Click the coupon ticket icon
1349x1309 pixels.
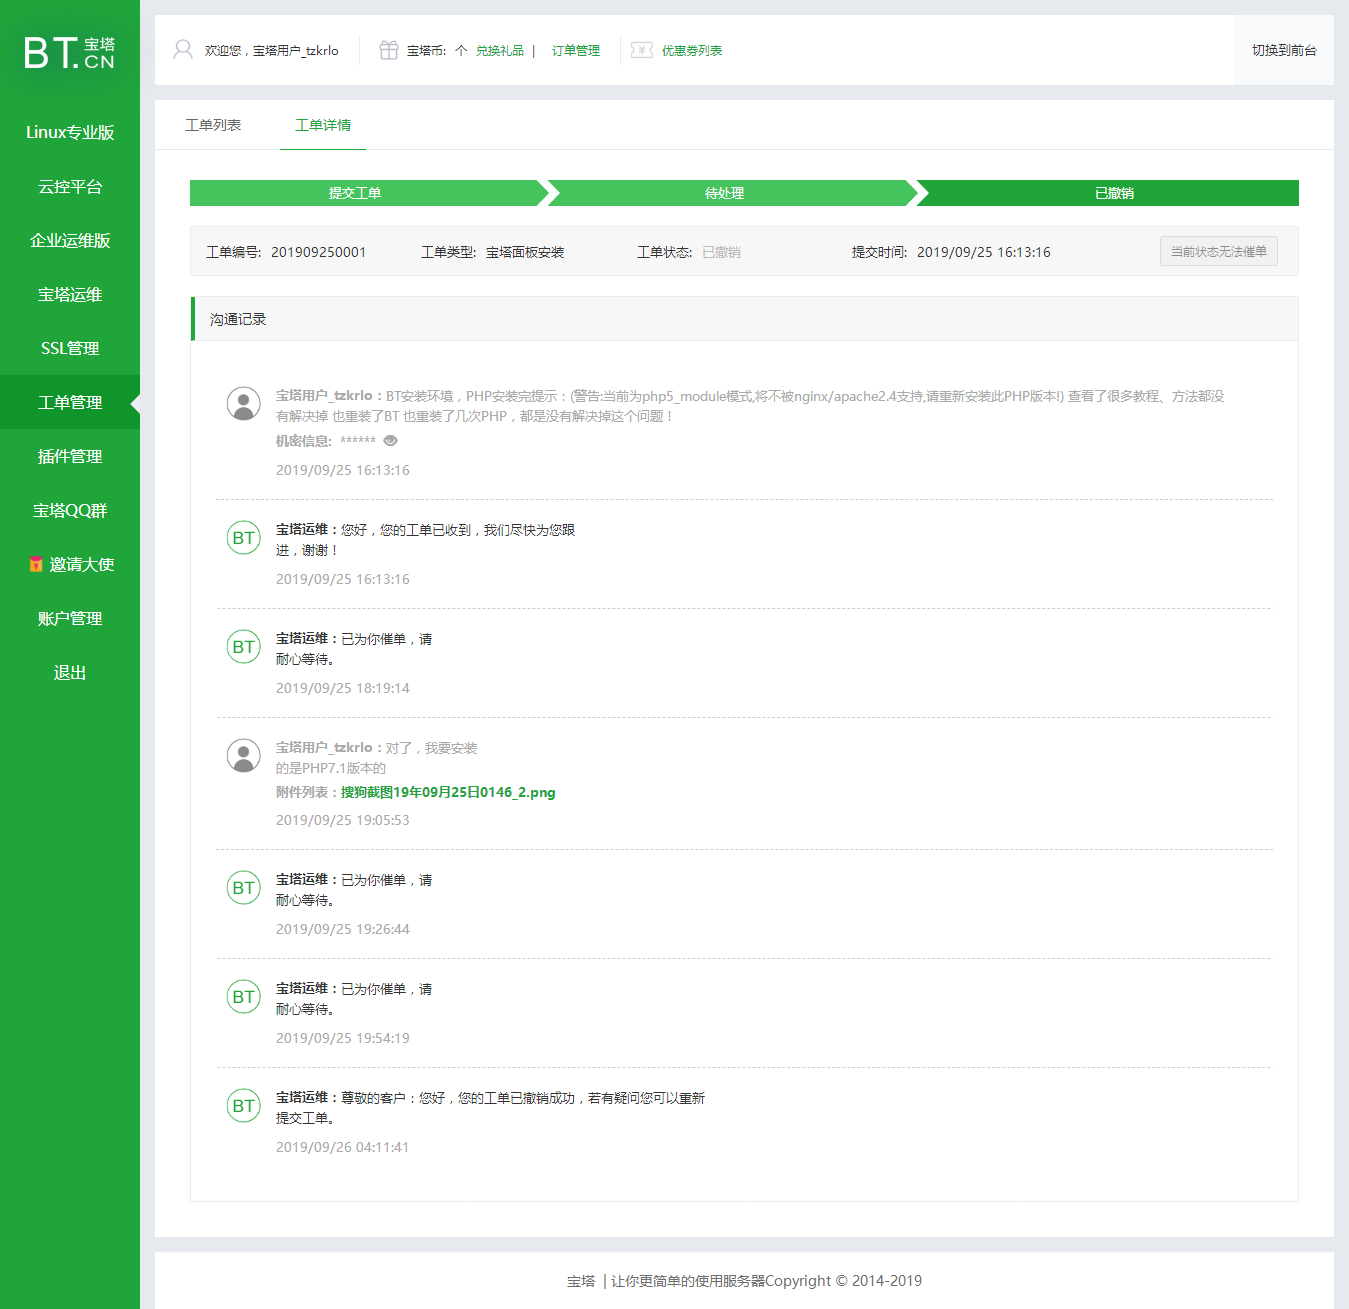click(642, 50)
